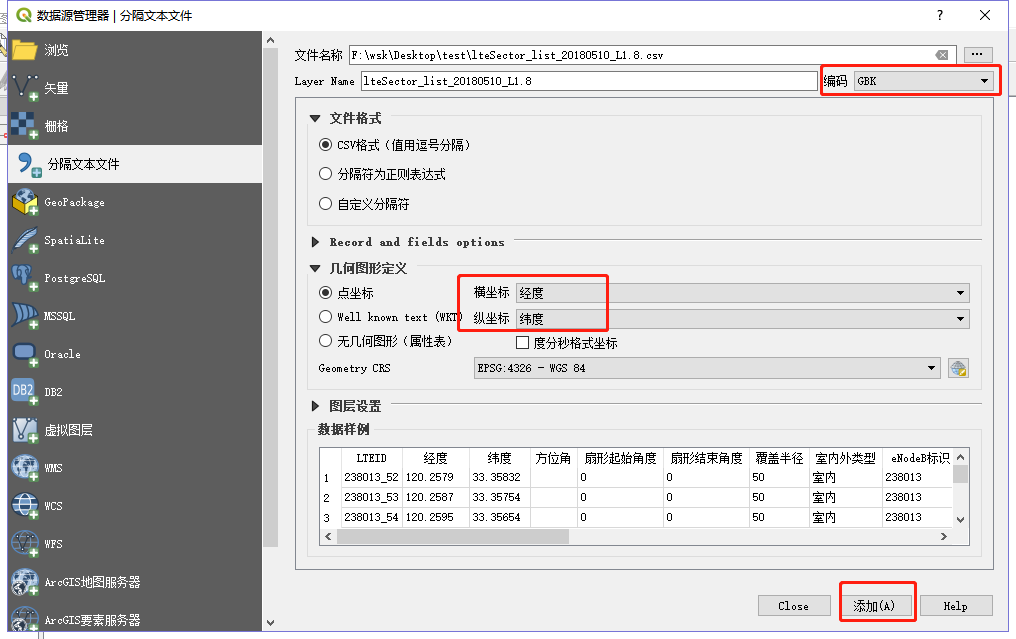Screen dimensions: 1016x639
Task: Click the Help button
Action: (956, 606)
